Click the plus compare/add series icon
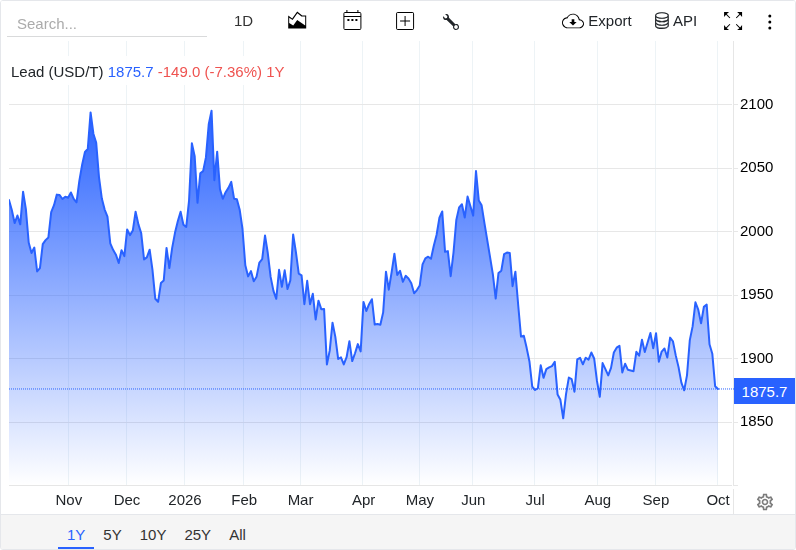This screenshot has width=796, height=550. 405,21
